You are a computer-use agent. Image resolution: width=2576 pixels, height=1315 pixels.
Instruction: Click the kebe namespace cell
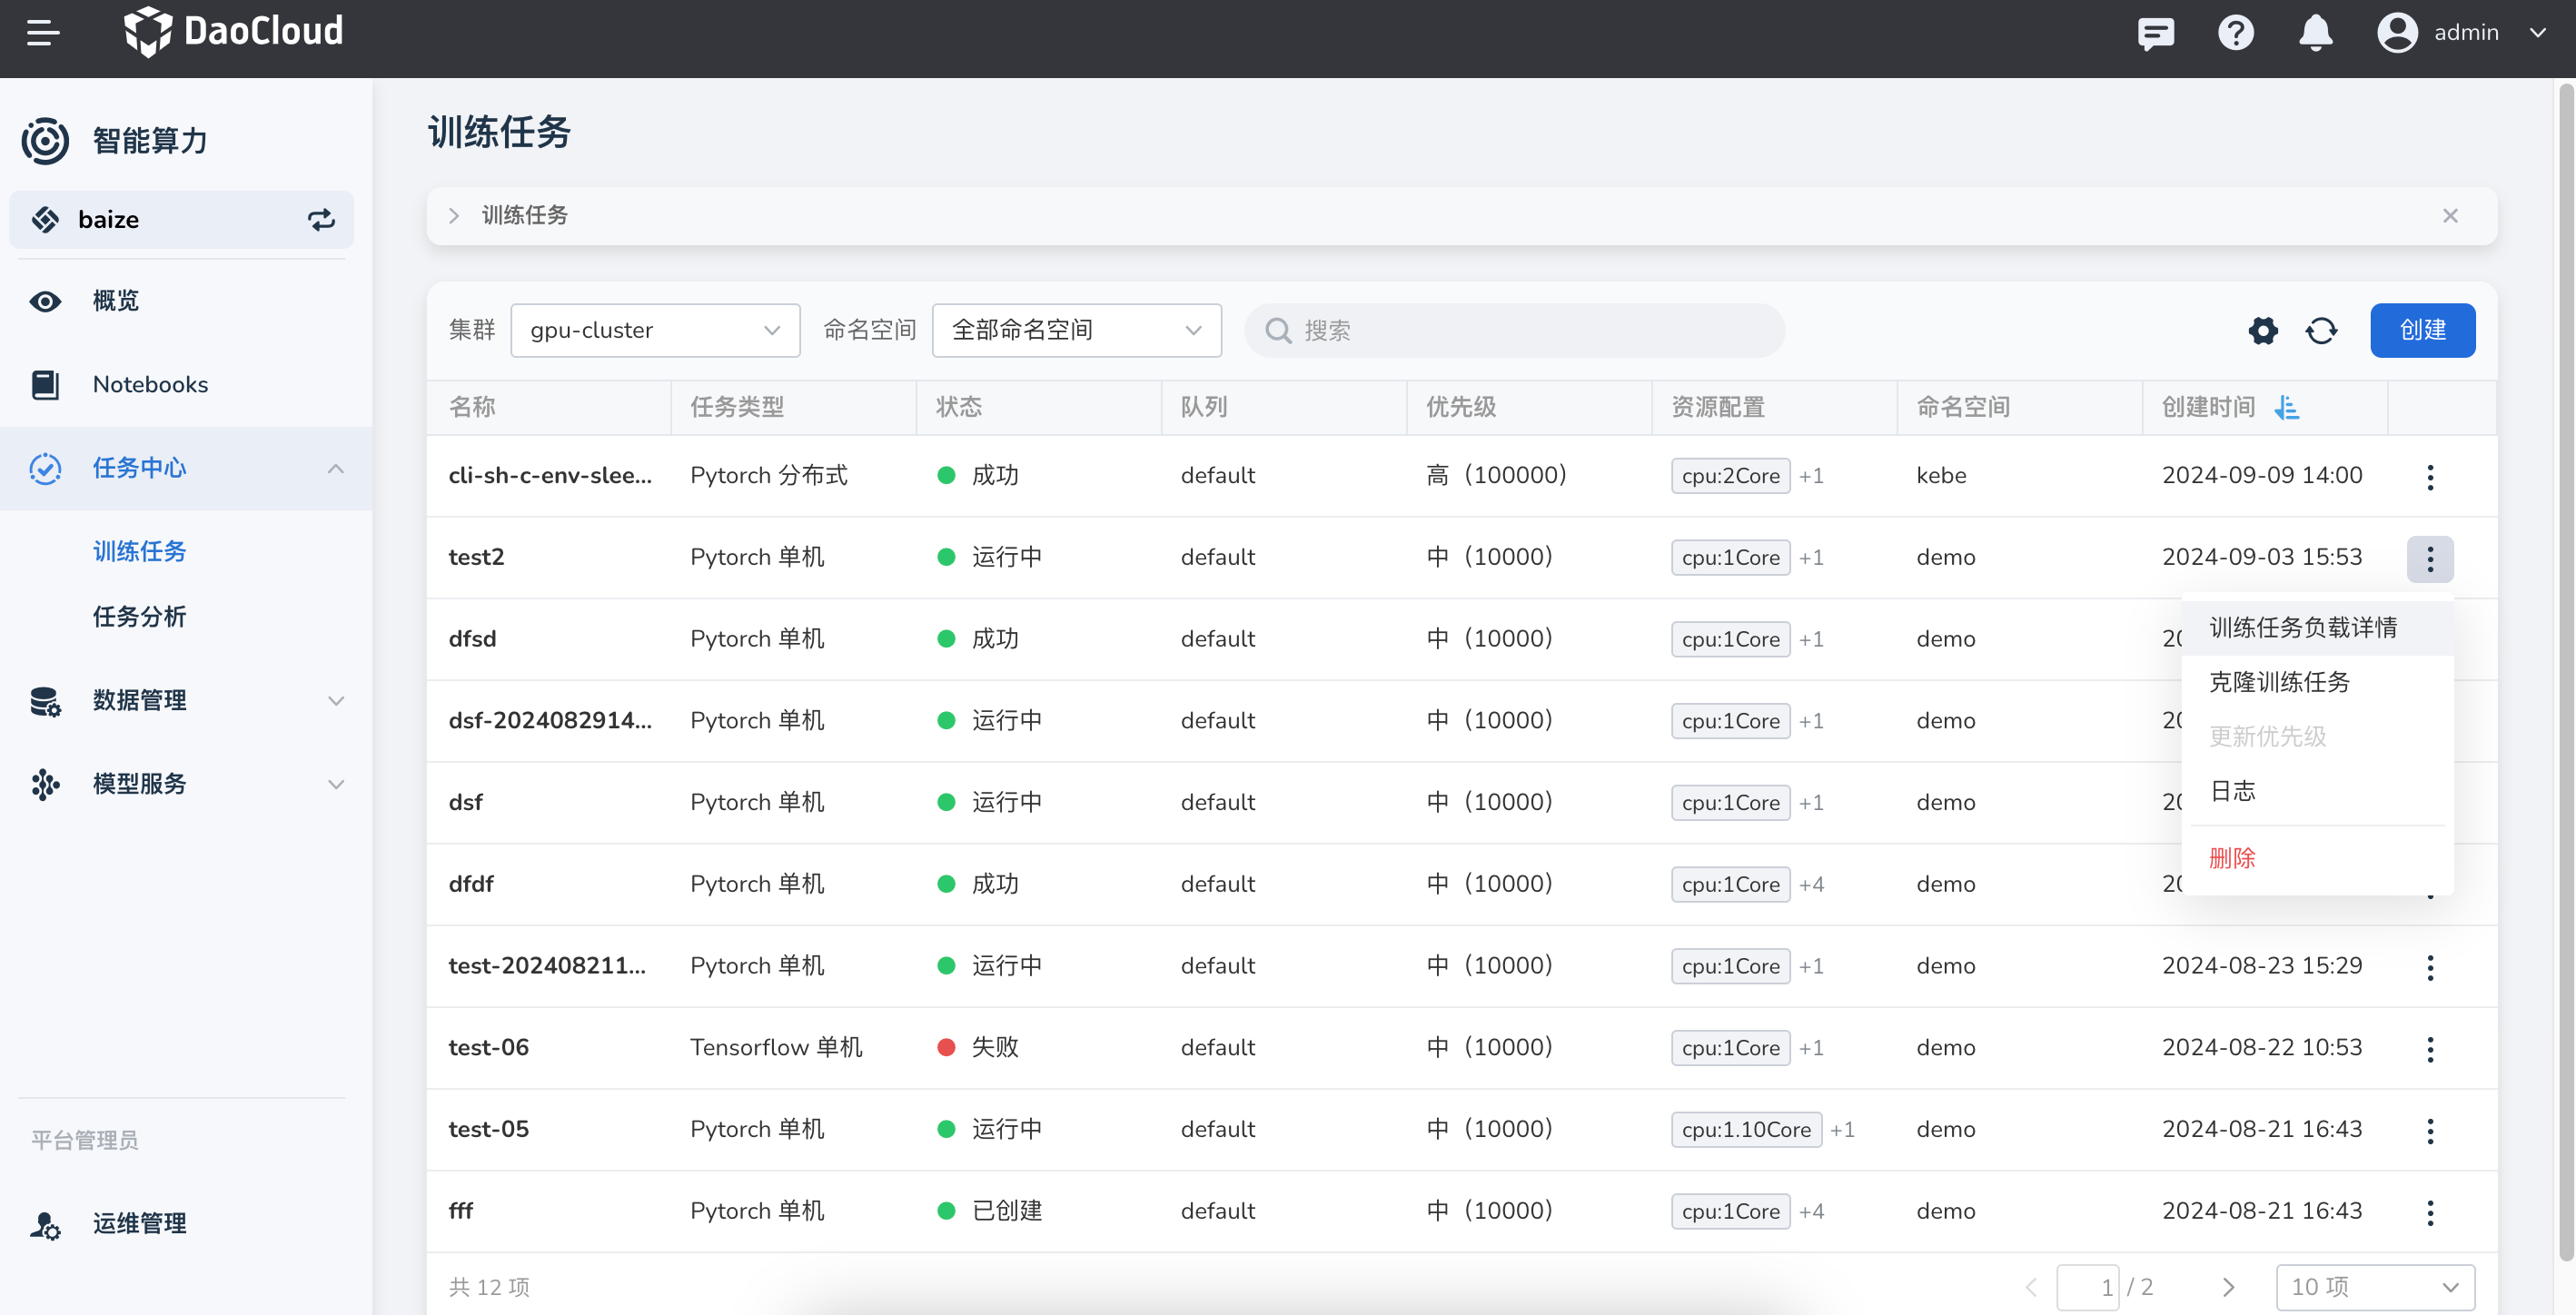pyautogui.click(x=1941, y=475)
